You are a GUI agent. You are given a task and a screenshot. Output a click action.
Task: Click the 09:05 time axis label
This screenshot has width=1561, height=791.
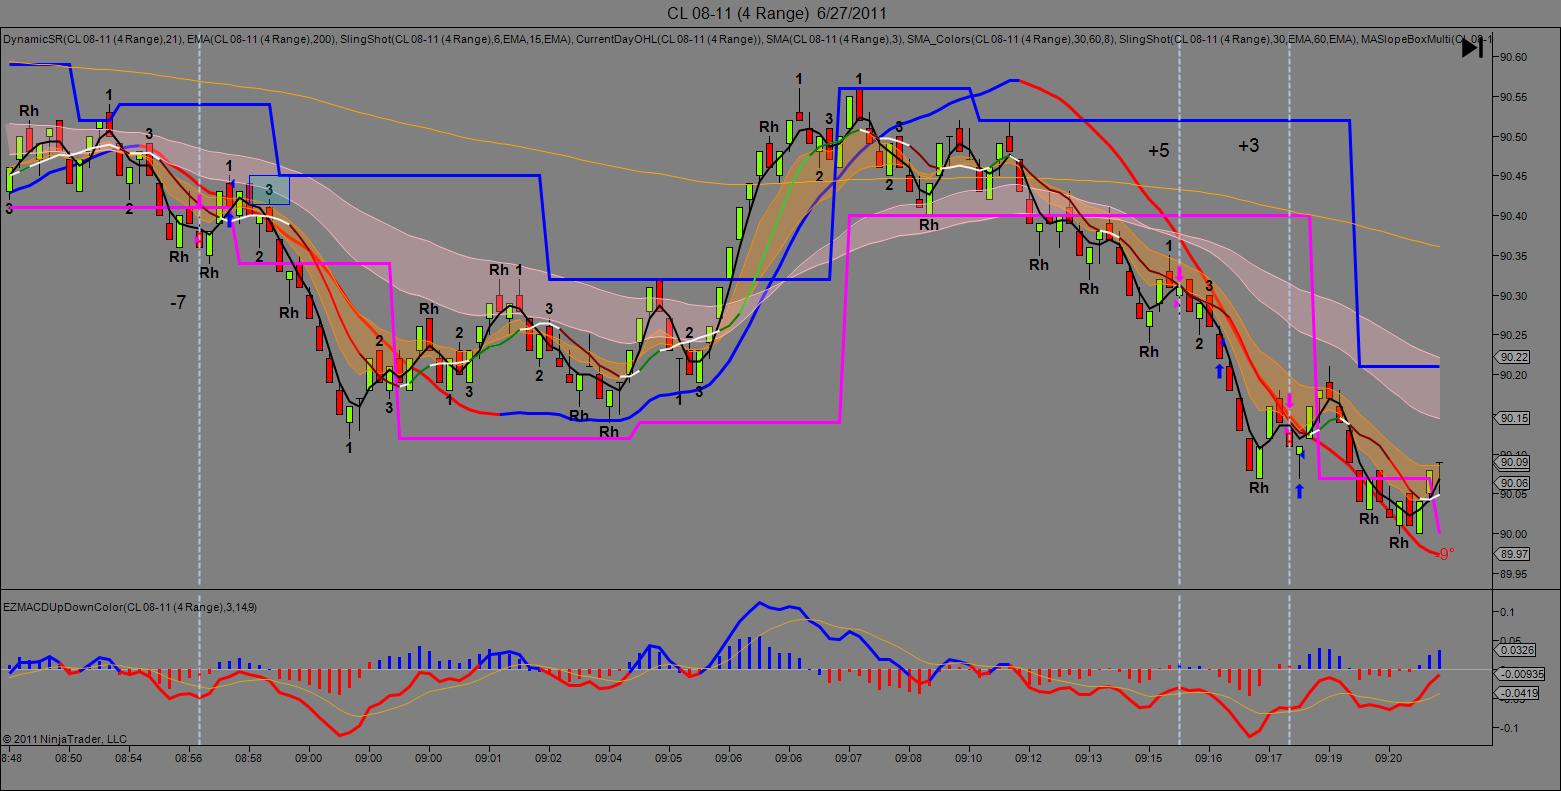point(669,759)
